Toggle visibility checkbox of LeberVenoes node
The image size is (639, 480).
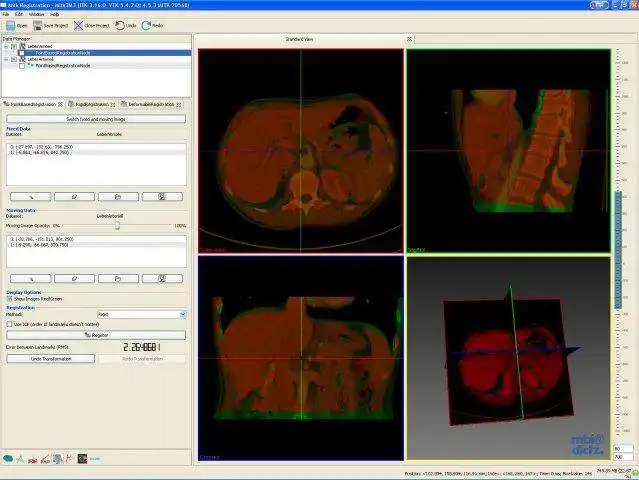click(x=14, y=46)
